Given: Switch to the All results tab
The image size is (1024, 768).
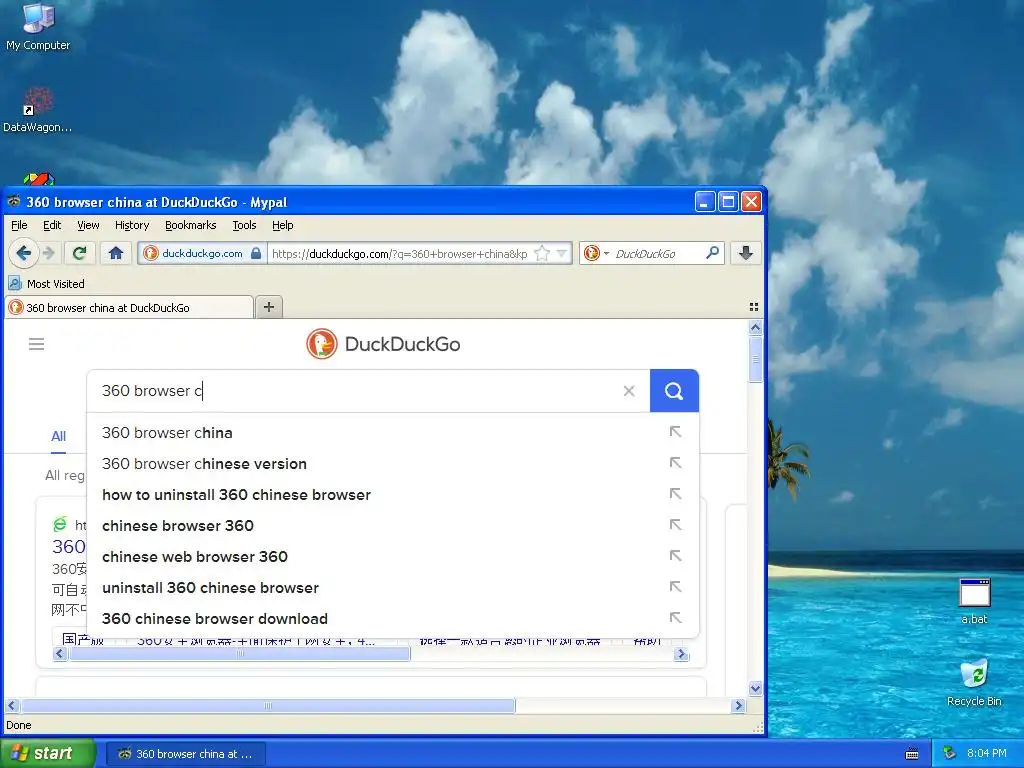Looking at the screenshot, I should coord(59,436).
